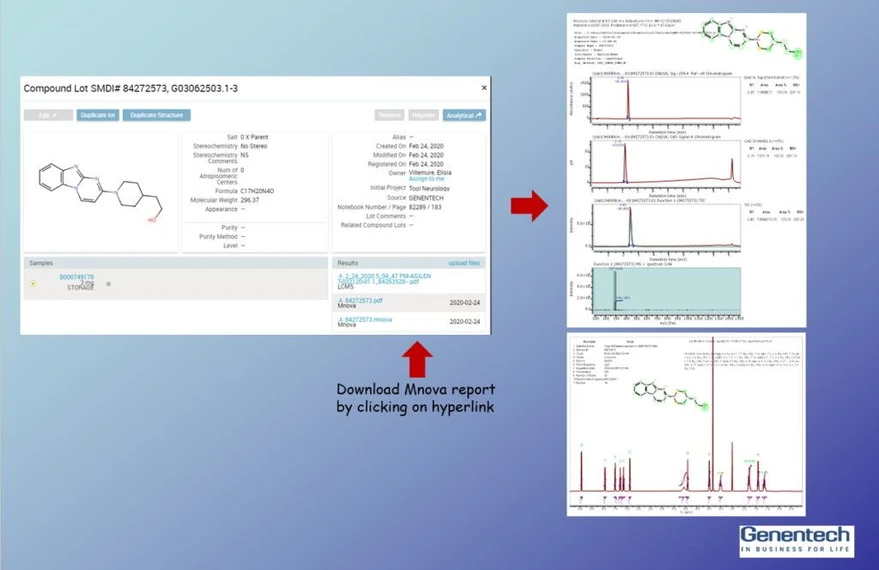Click the Duplicate lot button
Screen dimensions: 879x570
click(x=98, y=115)
